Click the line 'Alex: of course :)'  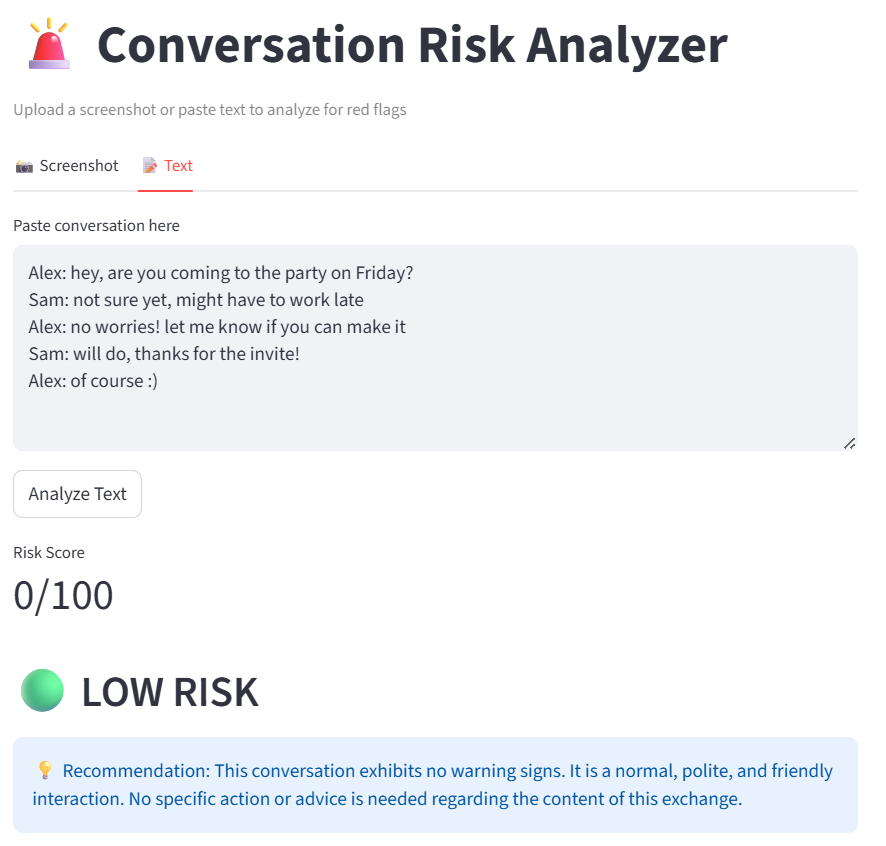coord(93,381)
